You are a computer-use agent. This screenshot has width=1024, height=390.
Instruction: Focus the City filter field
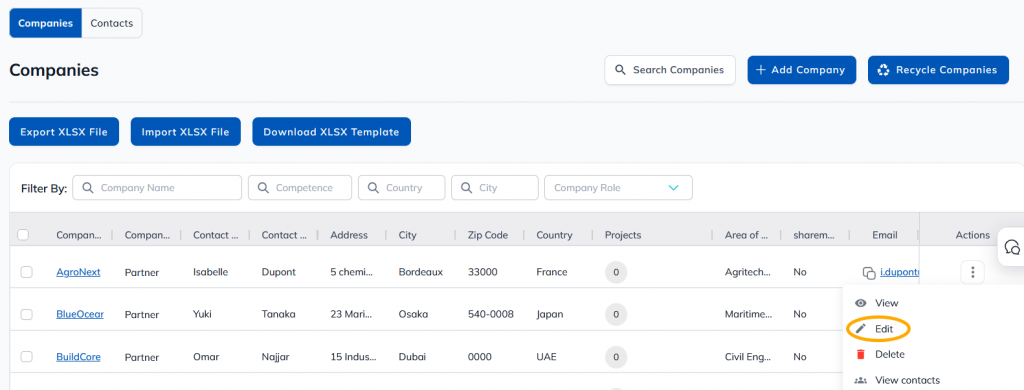click(494, 187)
